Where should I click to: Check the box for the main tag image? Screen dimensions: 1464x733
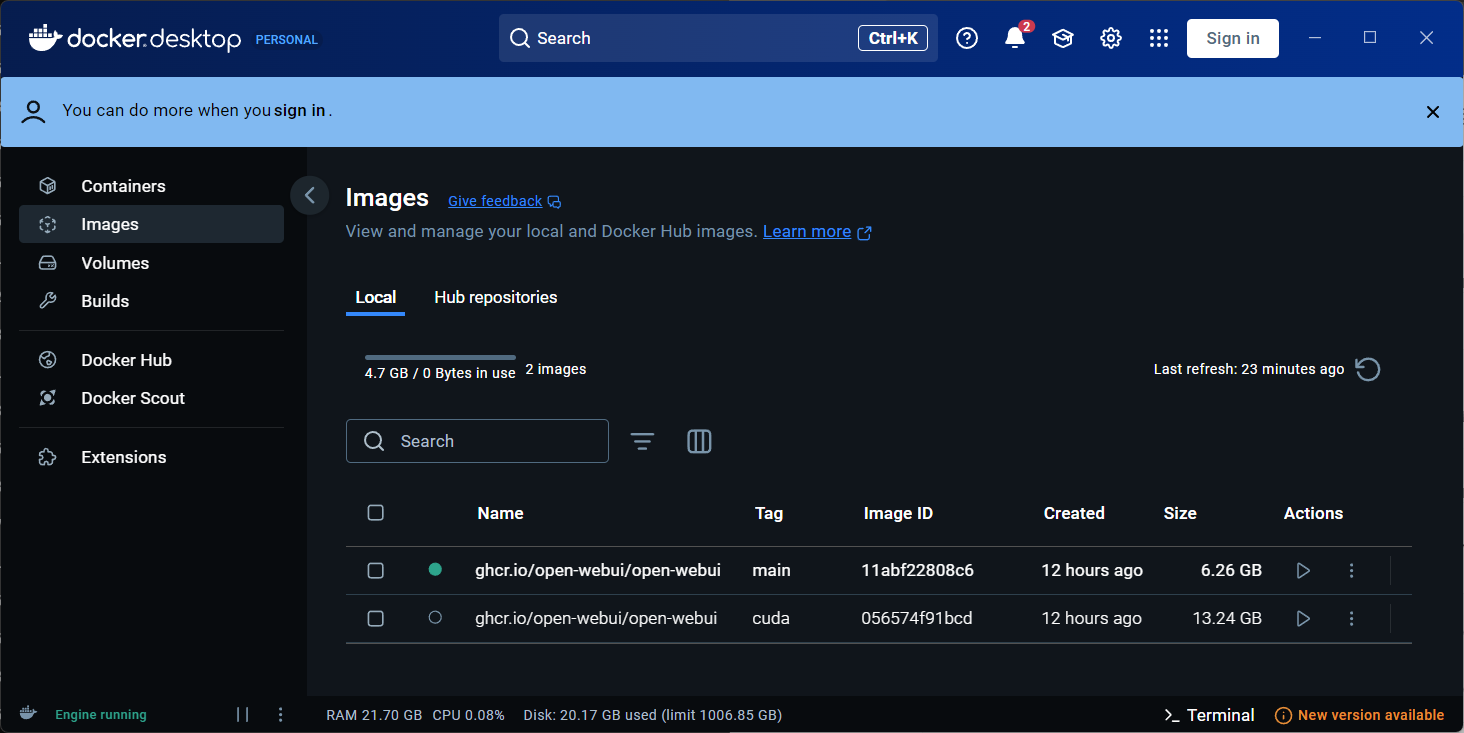click(x=376, y=570)
